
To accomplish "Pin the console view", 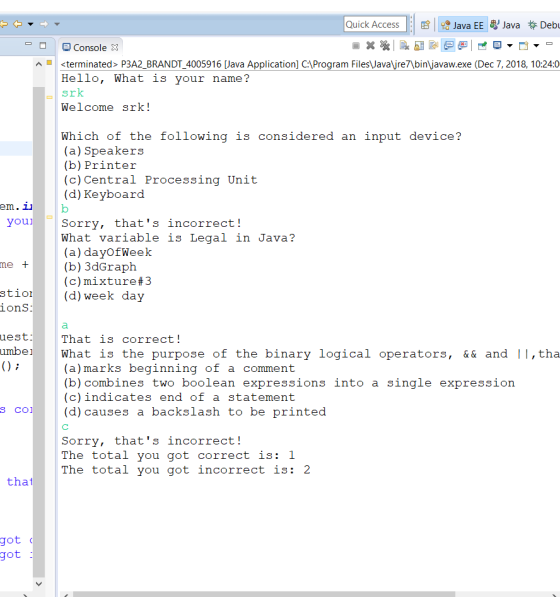I will click(482, 46).
